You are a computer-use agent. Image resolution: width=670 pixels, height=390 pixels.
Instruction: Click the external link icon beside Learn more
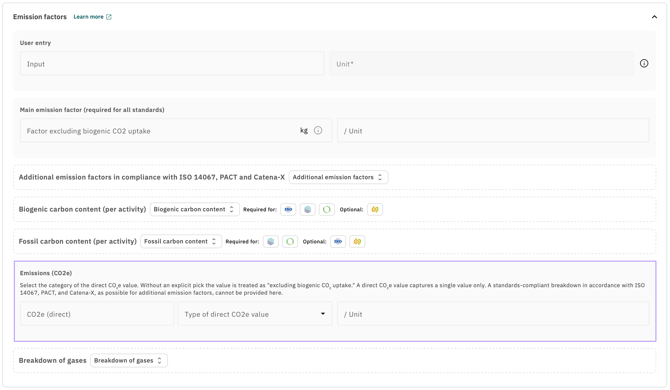(x=109, y=17)
